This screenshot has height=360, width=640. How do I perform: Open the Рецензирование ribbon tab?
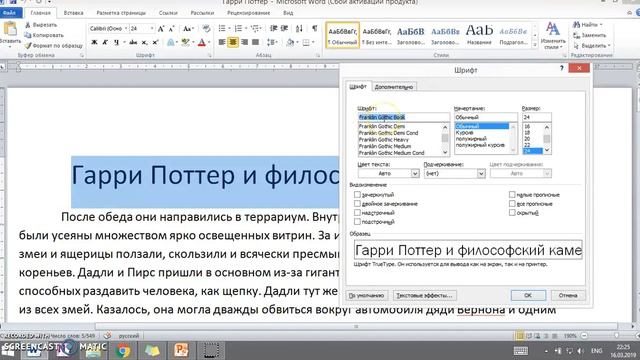tap(249, 13)
